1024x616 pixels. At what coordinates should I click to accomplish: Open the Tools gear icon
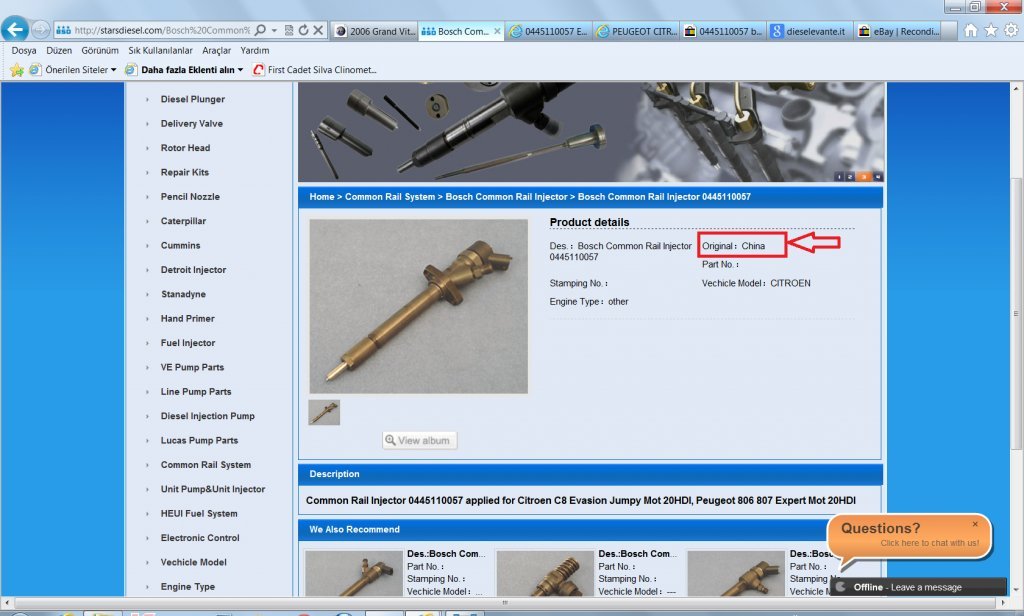[x=1011, y=30]
